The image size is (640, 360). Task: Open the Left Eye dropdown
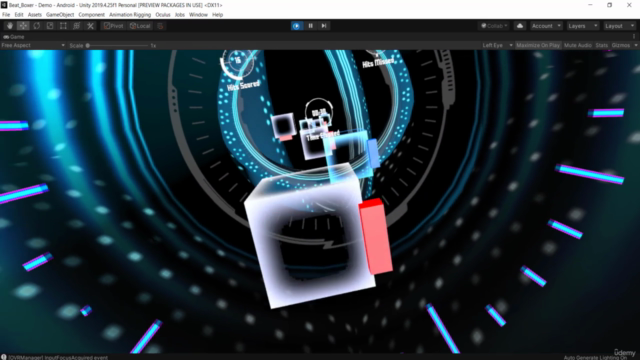(497, 45)
